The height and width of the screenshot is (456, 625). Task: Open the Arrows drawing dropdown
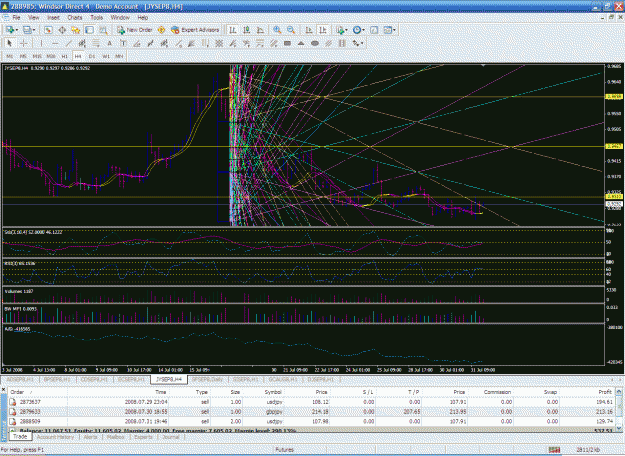click(357, 43)
